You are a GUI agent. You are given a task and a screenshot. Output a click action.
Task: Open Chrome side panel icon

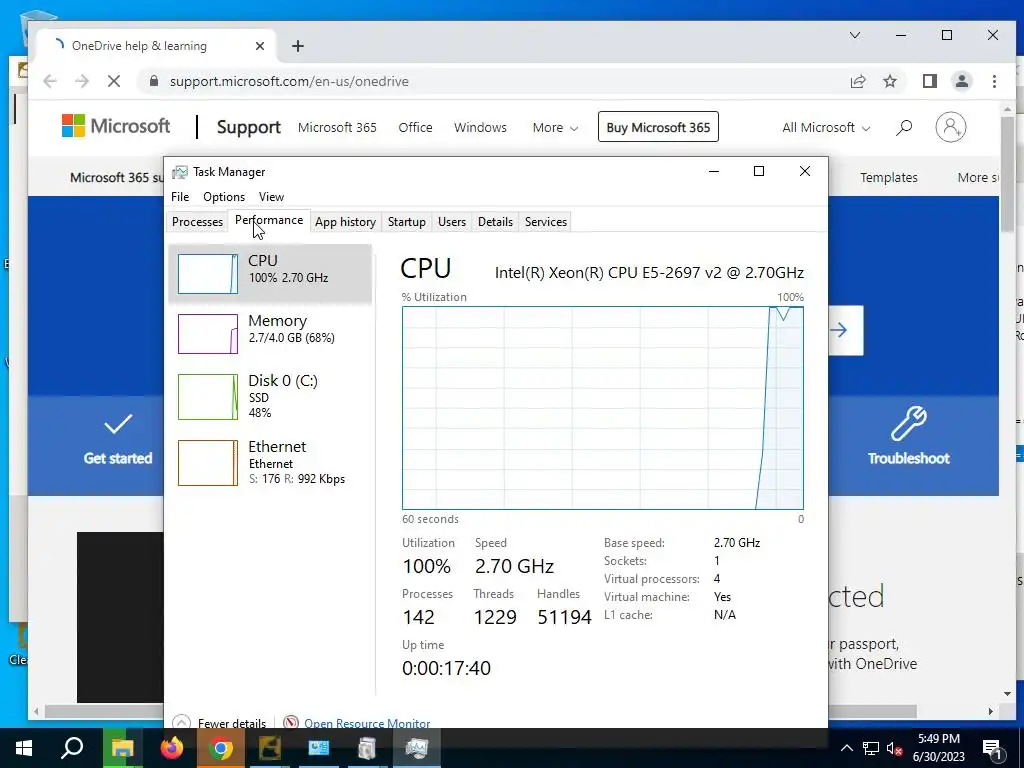click(929, 81)
